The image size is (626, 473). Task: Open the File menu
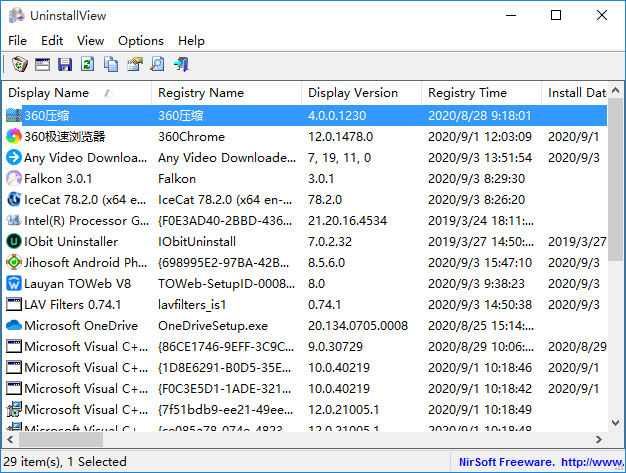point(18,41)
